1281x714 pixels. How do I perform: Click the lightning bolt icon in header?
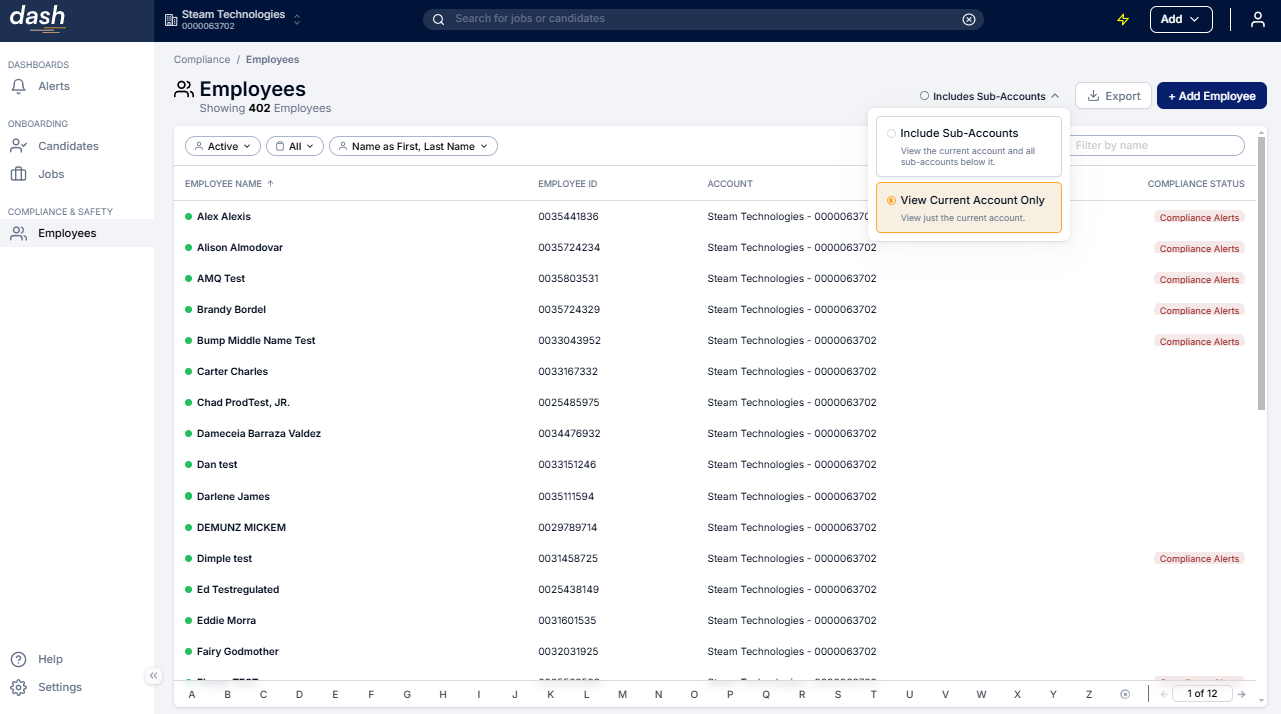tap(1123, 19)
